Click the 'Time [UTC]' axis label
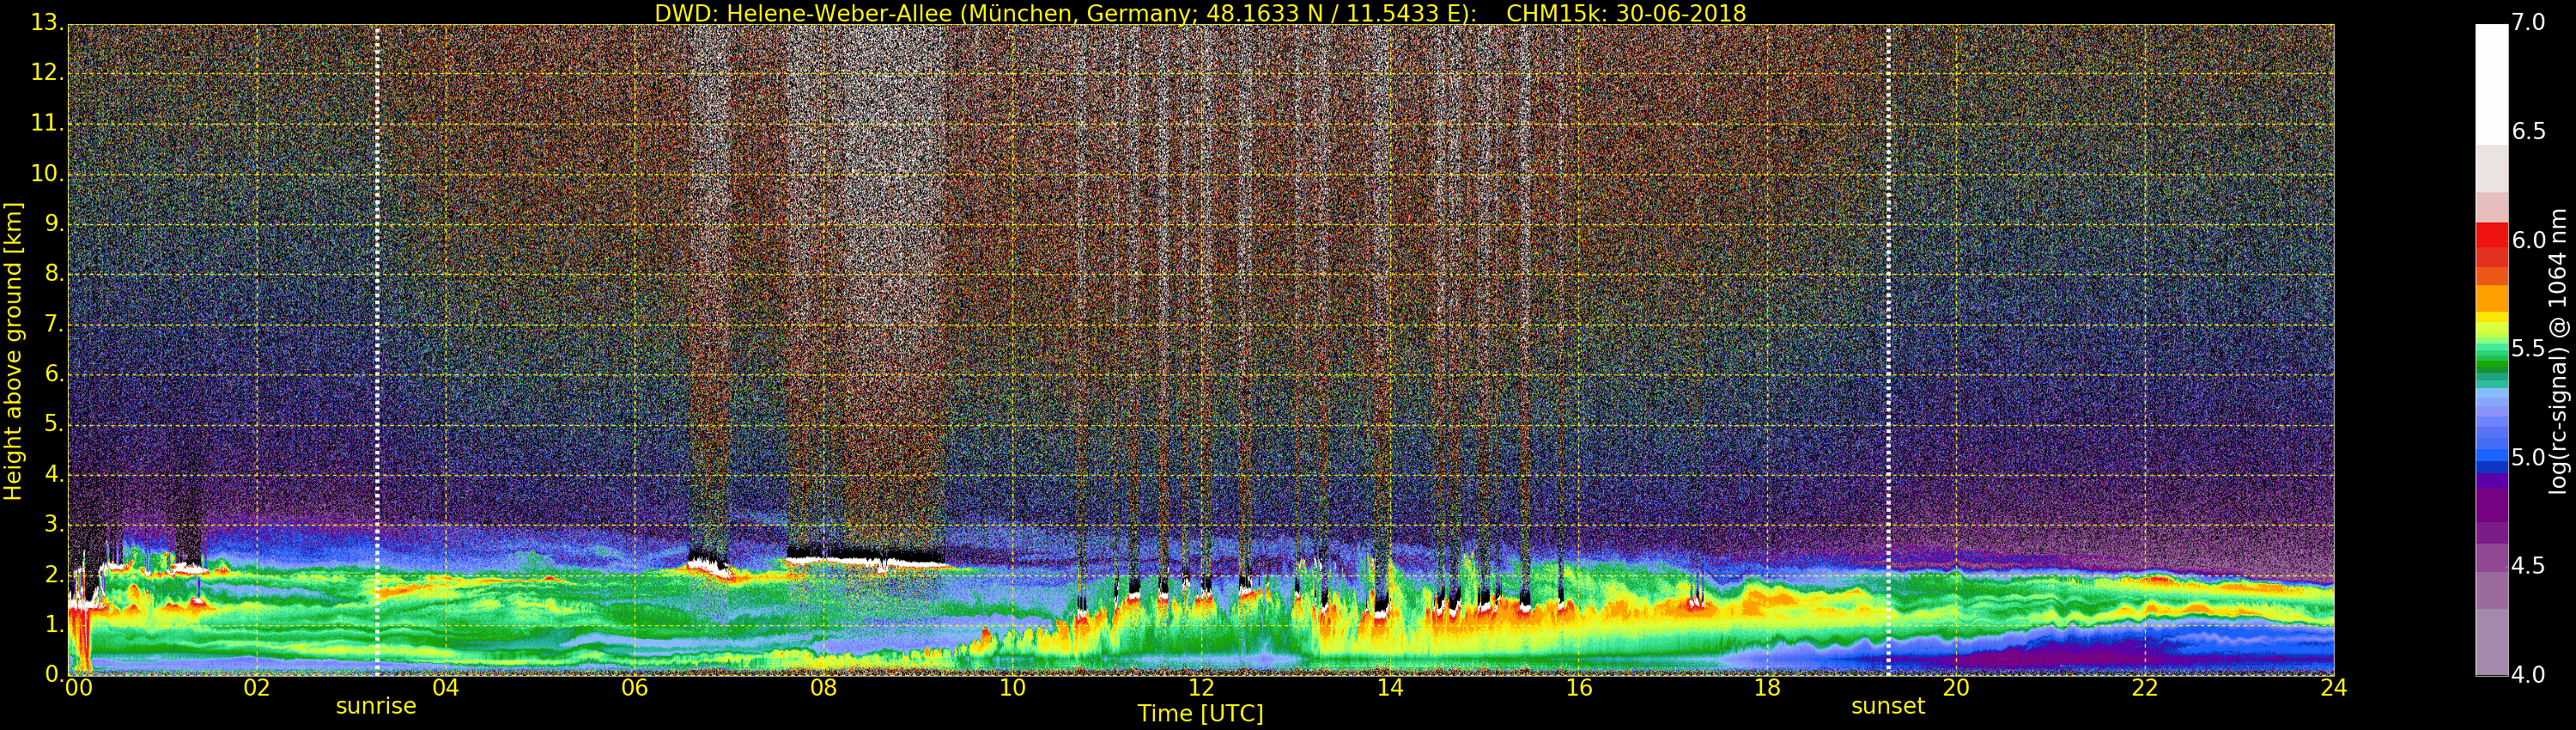The width and height of the screenshot is (2576, 730). click(x=1200, y=713)
